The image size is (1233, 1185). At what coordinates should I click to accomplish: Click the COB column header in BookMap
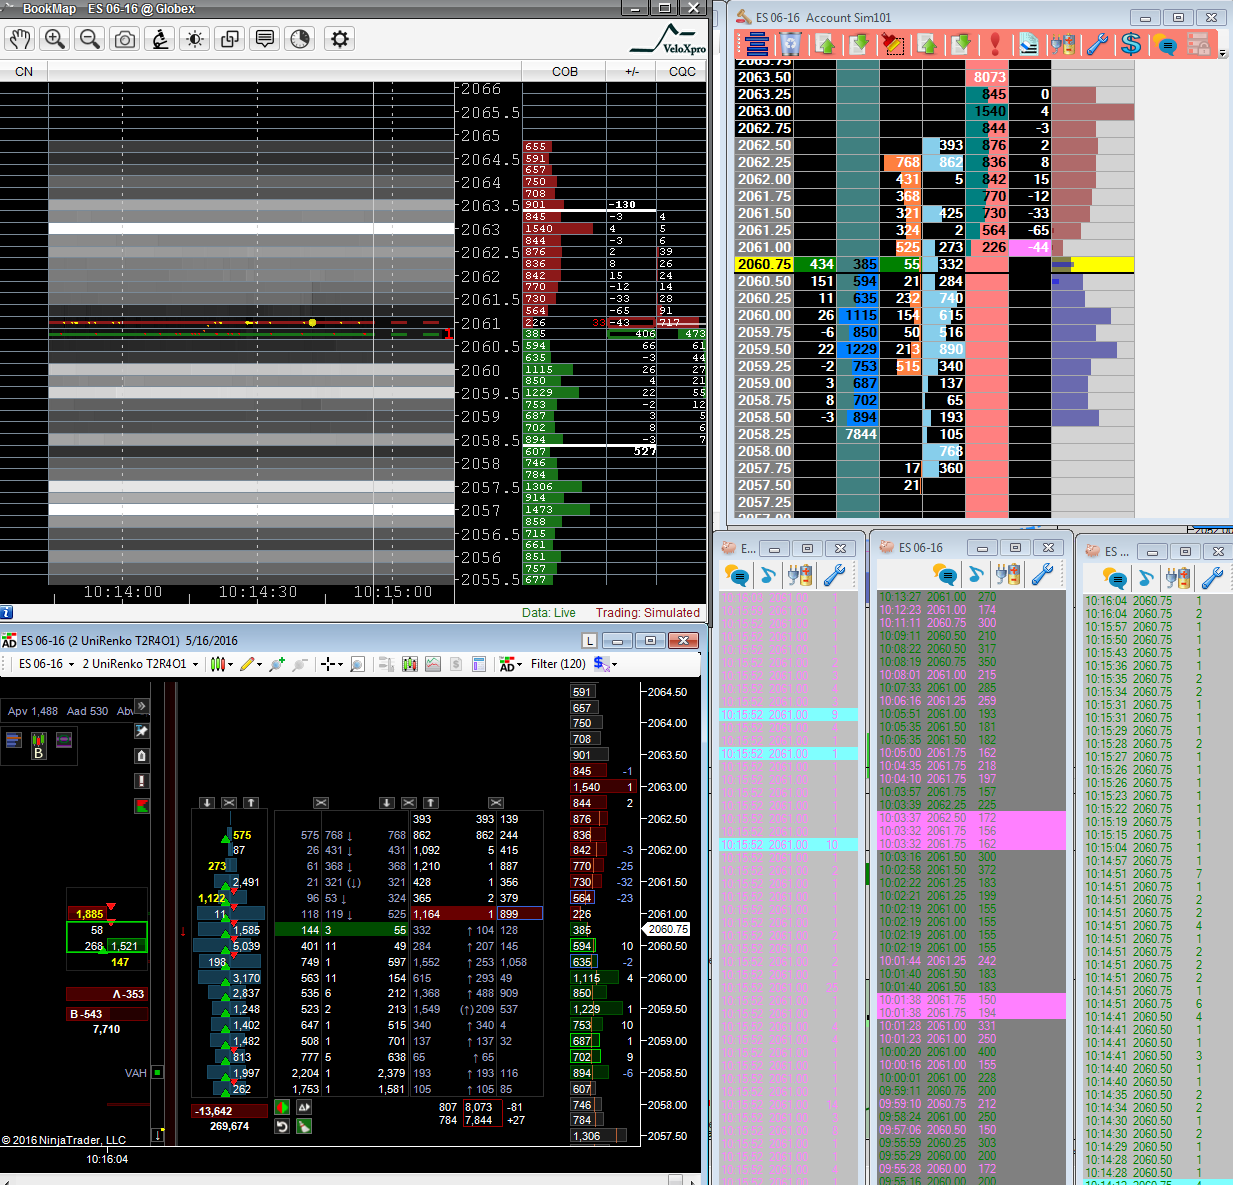pos(565,72)
